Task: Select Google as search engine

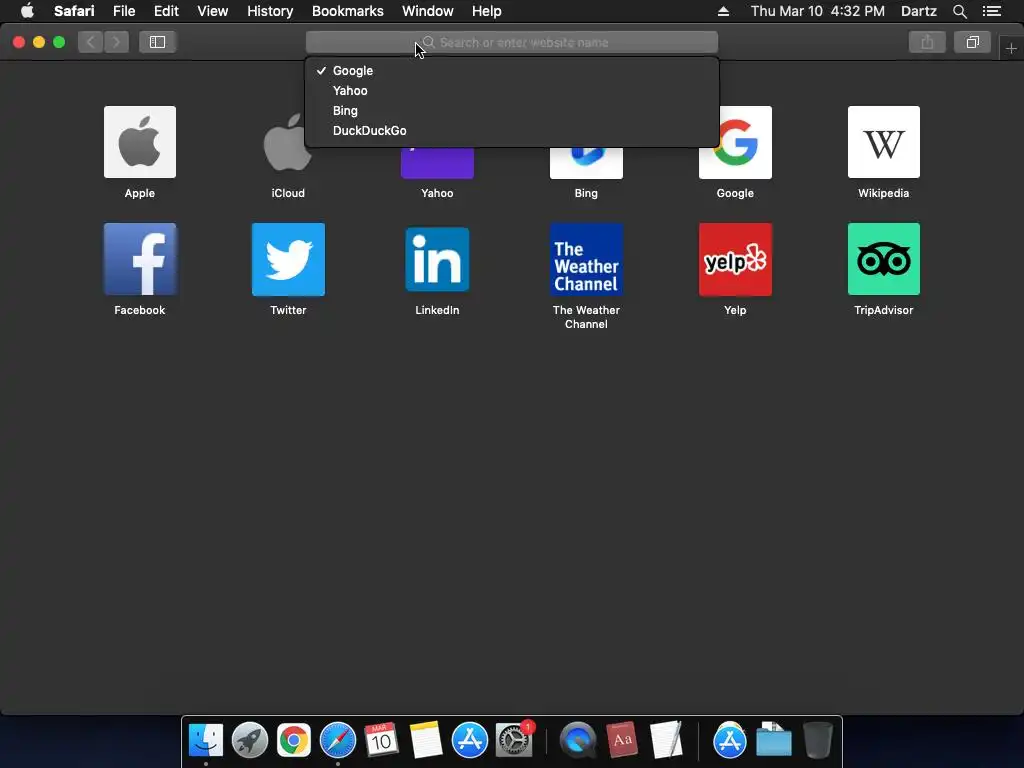Action: point(512,71)
